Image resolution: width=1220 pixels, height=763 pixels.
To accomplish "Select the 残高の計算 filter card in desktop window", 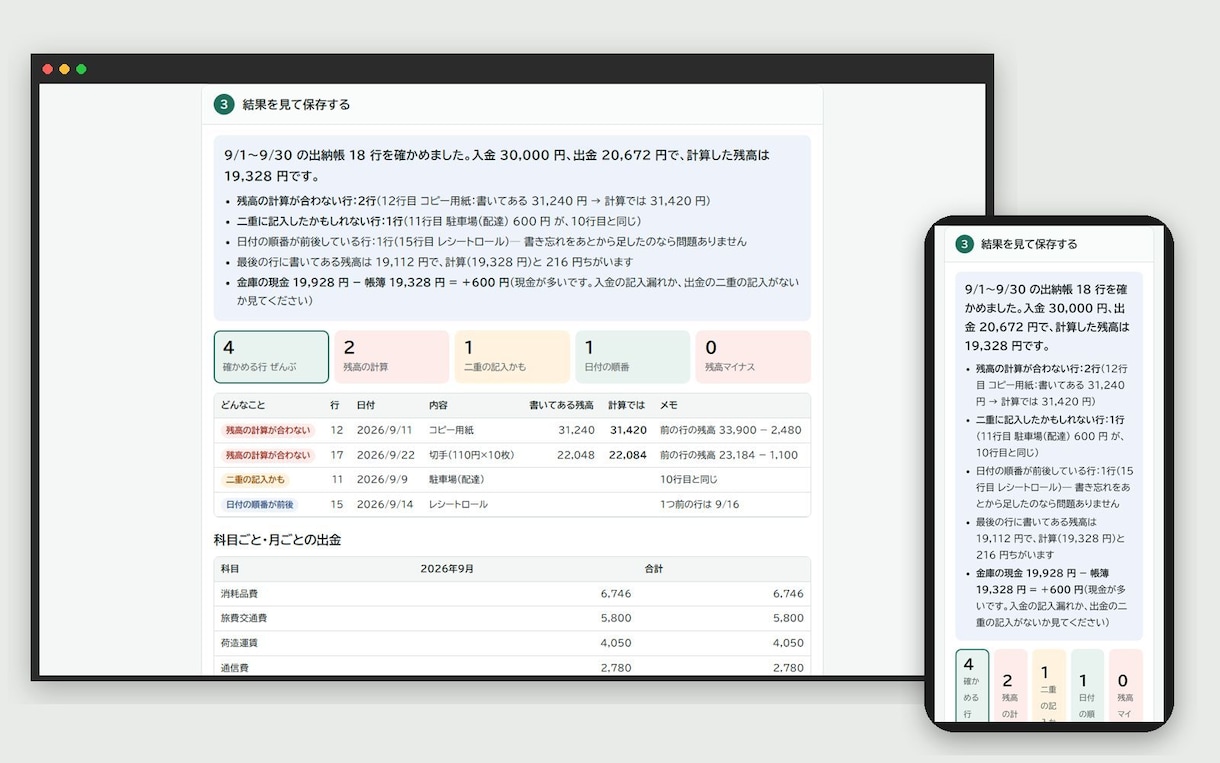I will 392,357.
